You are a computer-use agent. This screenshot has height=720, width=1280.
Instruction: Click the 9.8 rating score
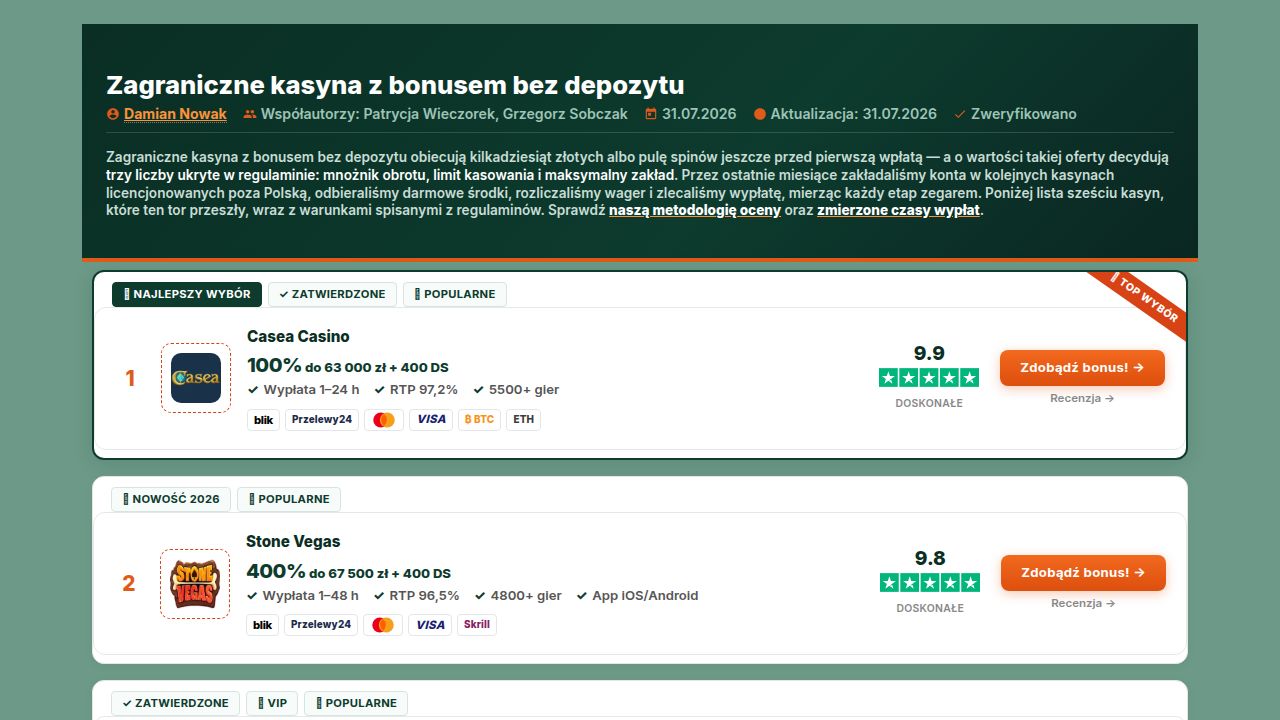930,558
